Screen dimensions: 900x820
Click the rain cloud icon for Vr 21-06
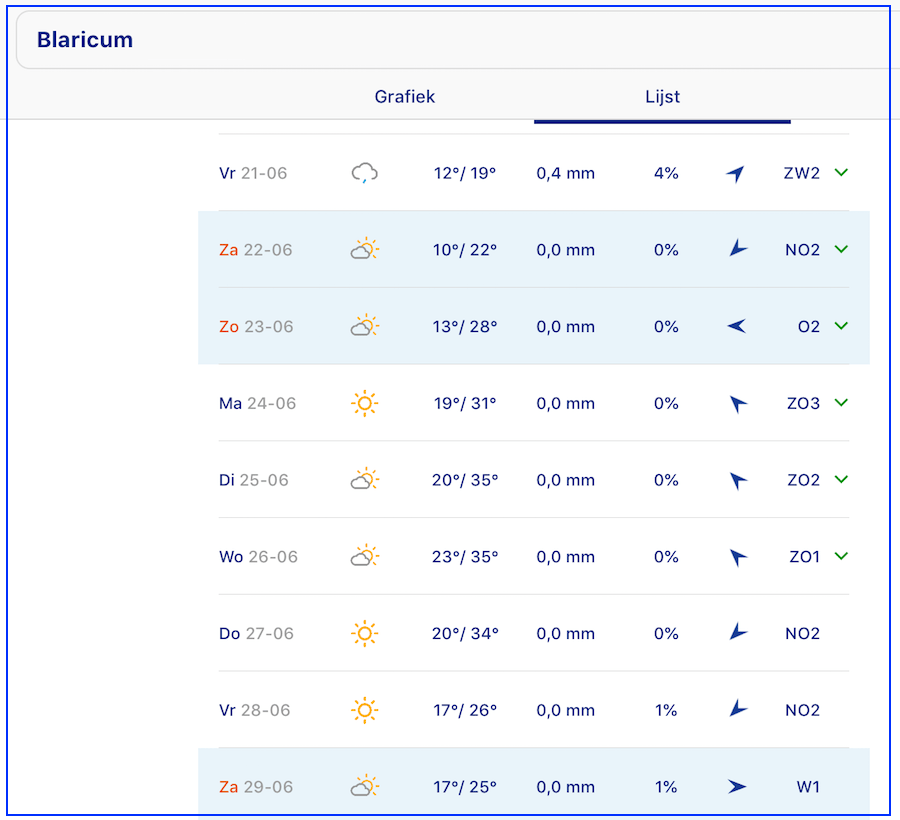coord(365,174)
